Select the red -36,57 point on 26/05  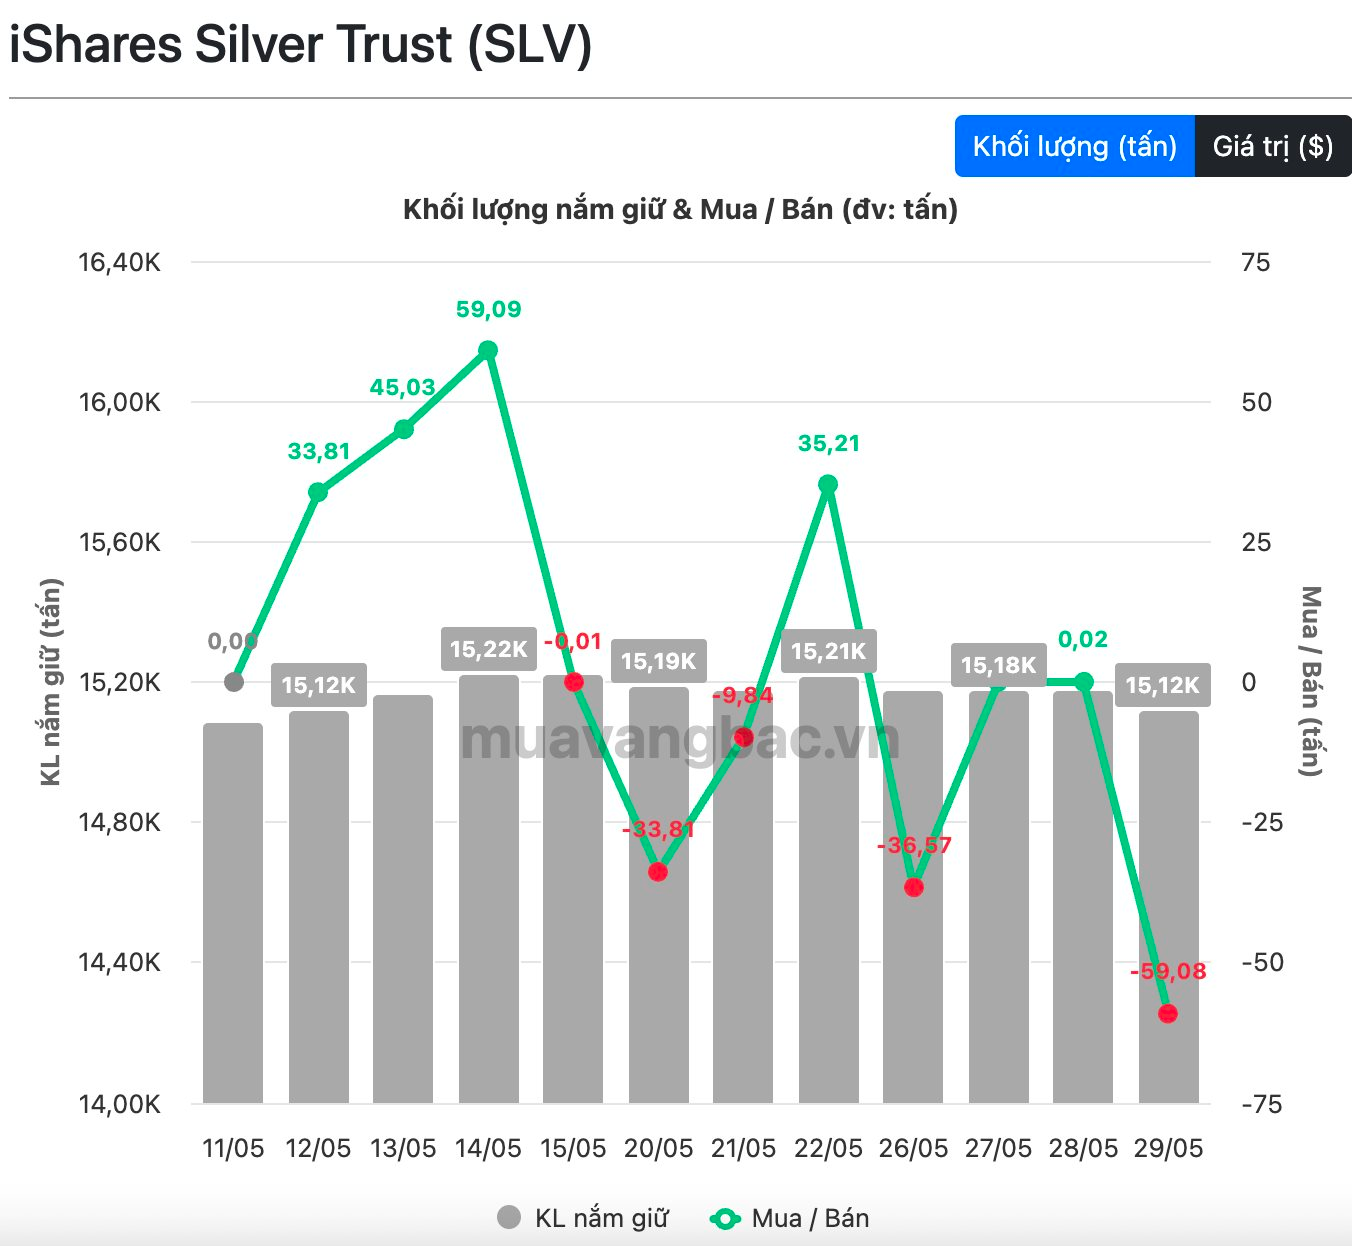point(914,887)
